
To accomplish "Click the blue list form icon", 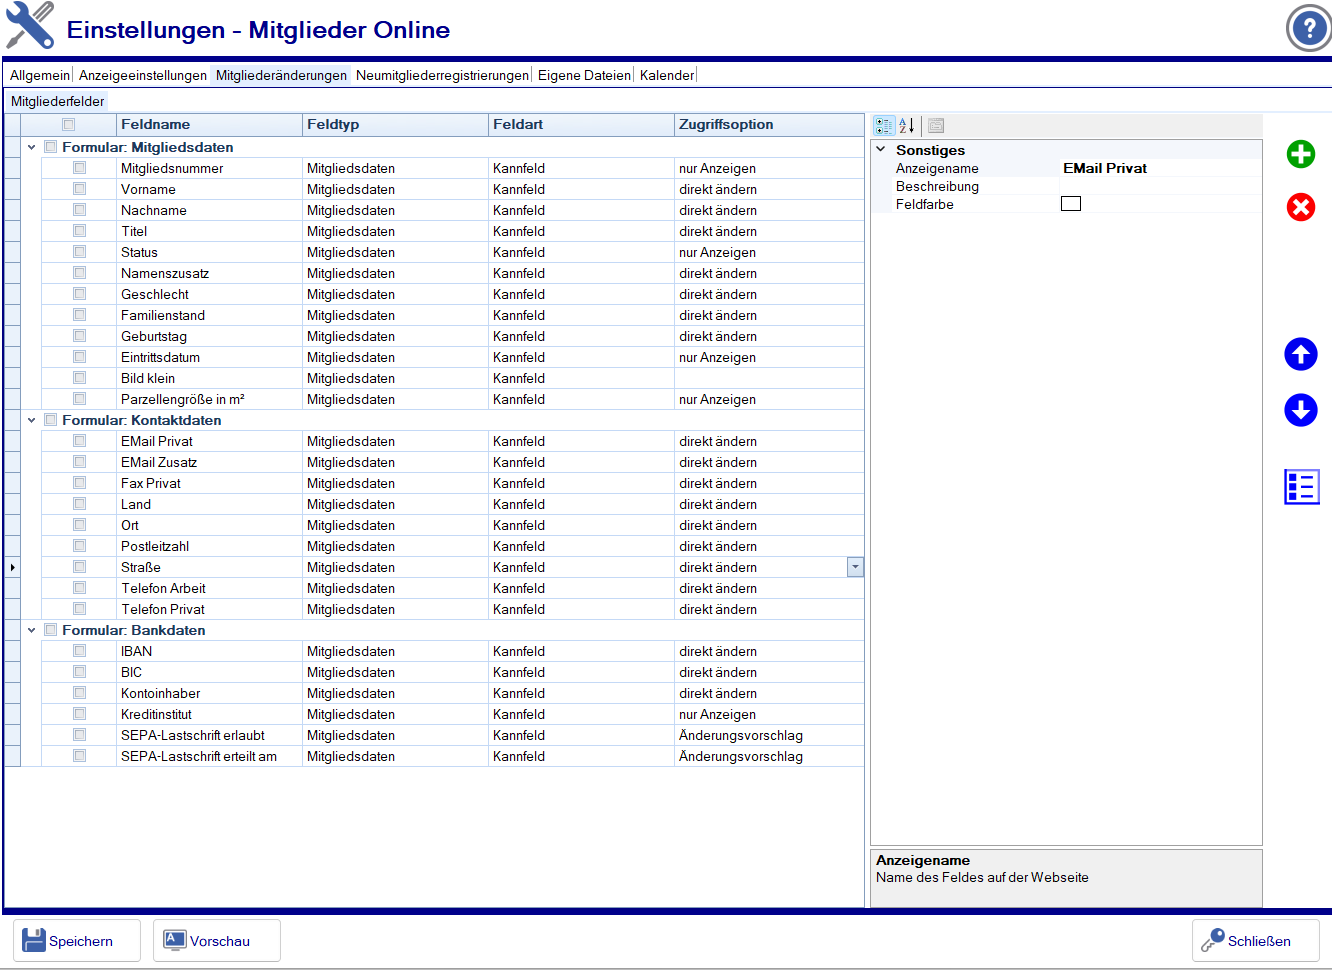I will pyautogui.click(x=1301, y=487).
